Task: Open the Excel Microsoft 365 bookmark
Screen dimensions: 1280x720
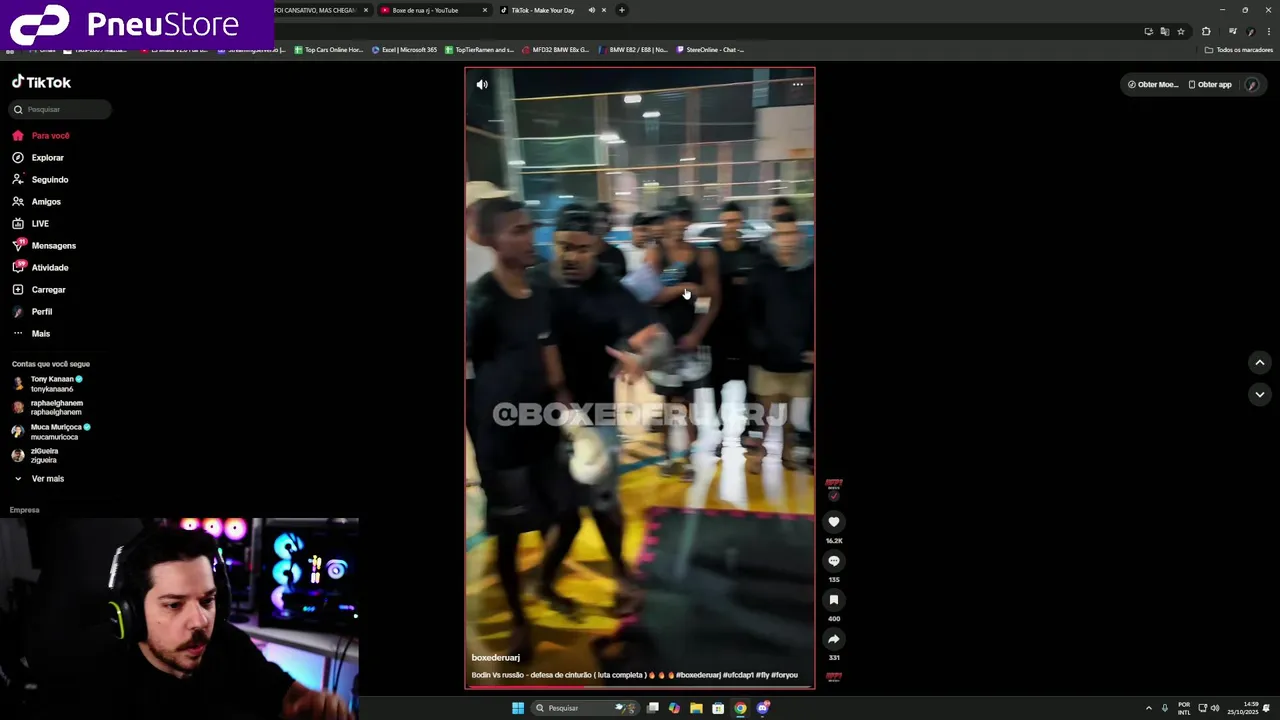Action: 405,50
